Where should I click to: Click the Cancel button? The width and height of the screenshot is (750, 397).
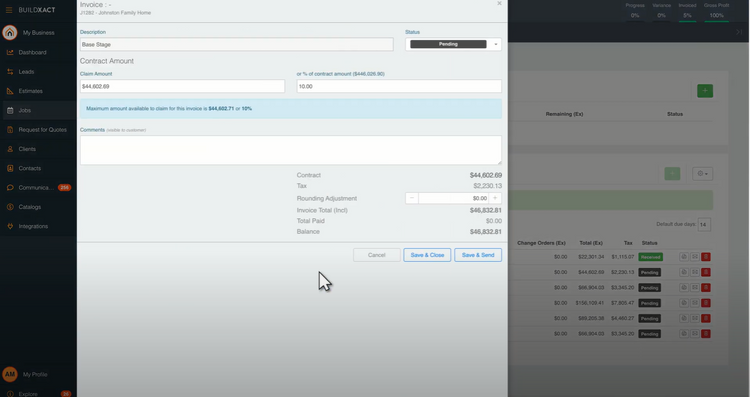click(376, 255)
